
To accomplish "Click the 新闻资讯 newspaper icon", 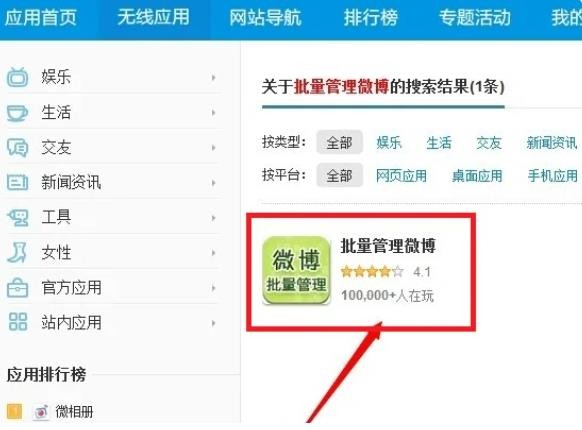I will tap(17, 182).
